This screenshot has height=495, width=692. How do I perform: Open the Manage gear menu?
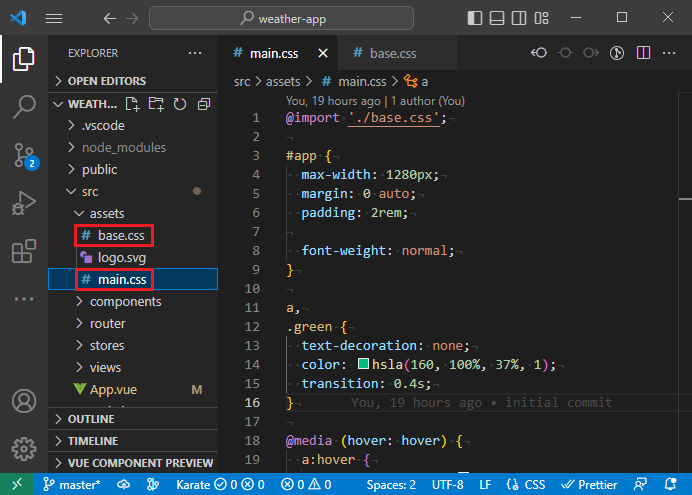(23, 449)
